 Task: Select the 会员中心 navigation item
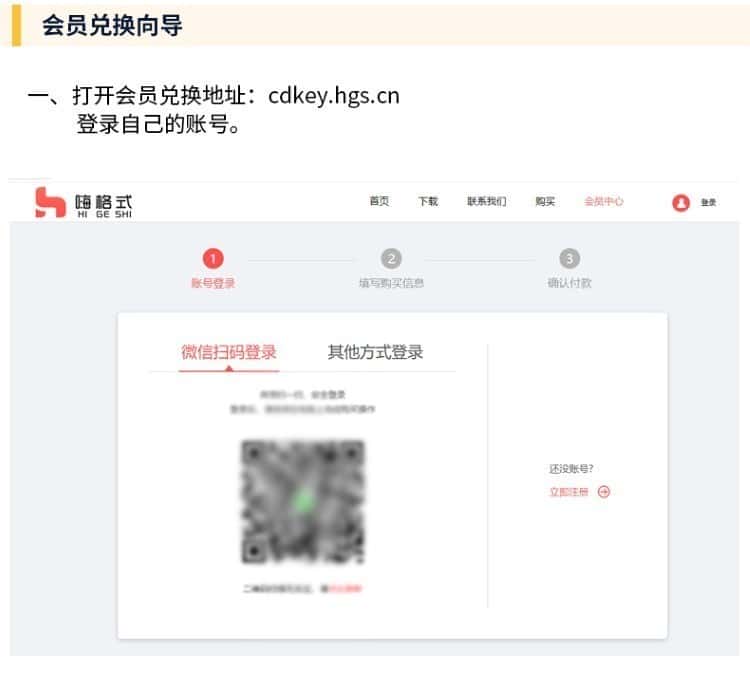pos(604,201)
